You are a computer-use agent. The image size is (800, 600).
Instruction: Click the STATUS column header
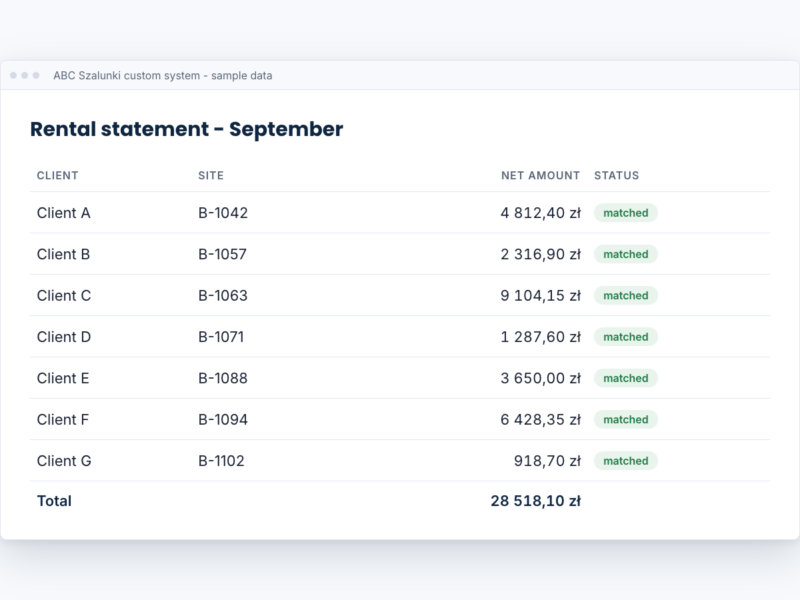click(x=616, y=176)
